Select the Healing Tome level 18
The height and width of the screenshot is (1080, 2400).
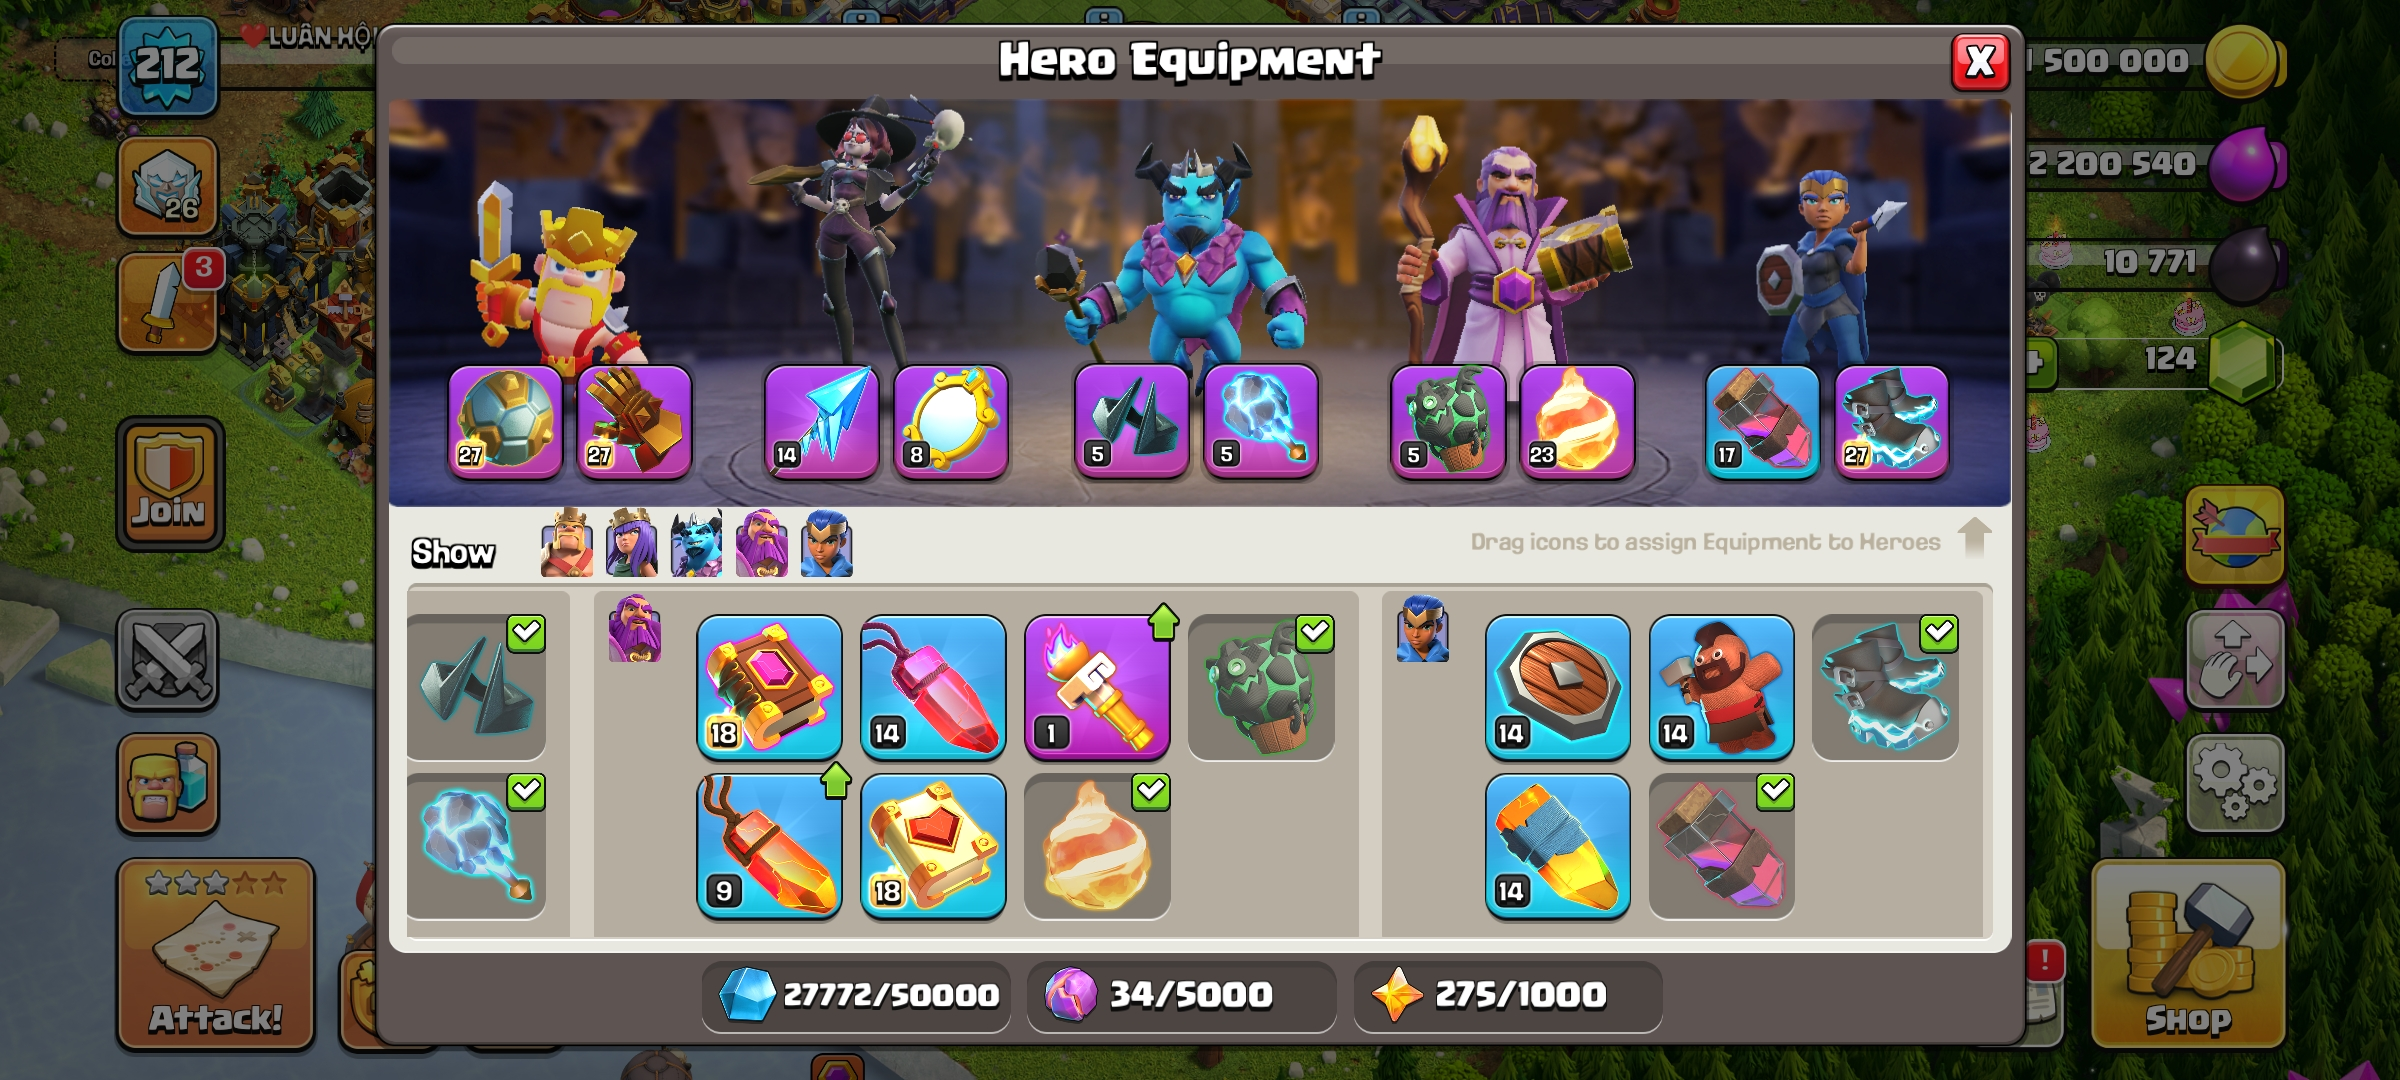[933, 846]
